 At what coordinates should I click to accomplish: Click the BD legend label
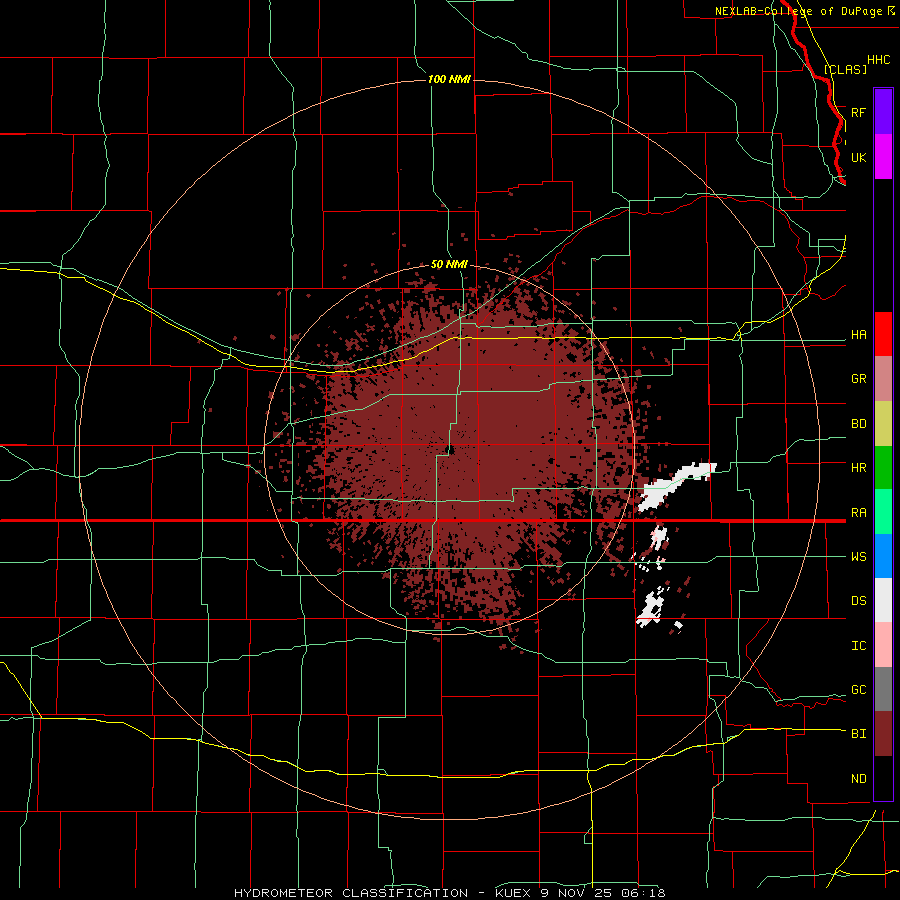tap(858, 424)
